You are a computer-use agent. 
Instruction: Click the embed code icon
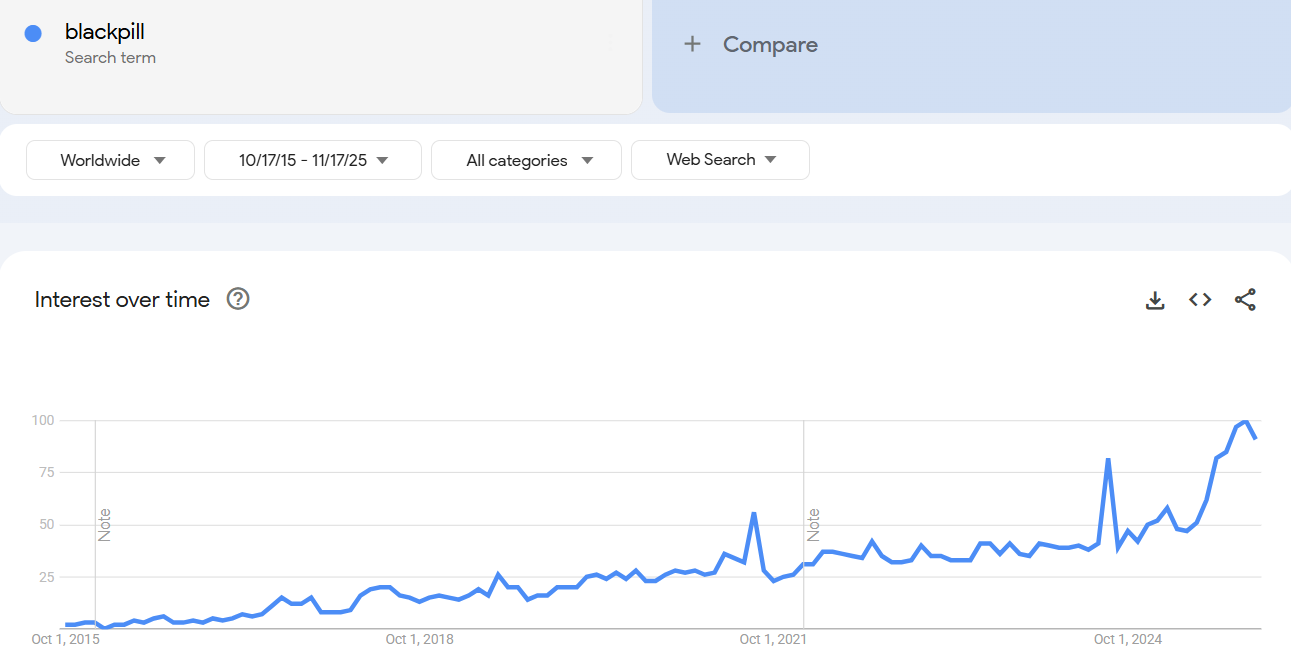(1200, 300)
